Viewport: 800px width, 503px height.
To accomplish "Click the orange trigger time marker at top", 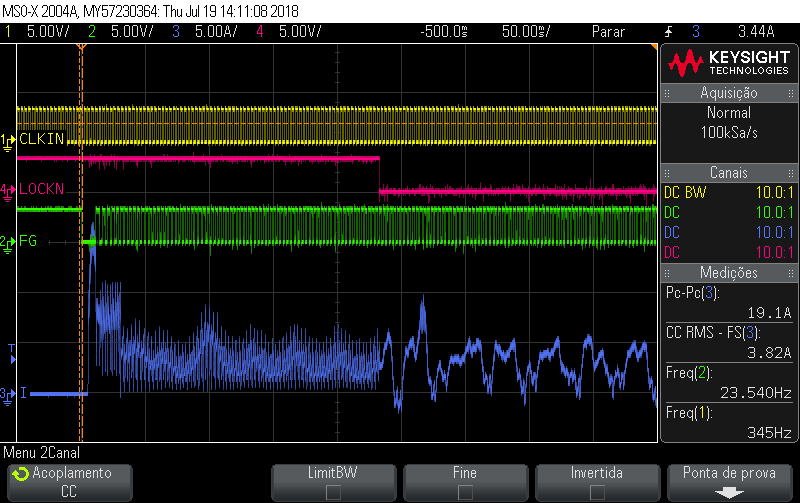I will click(81, 47).
